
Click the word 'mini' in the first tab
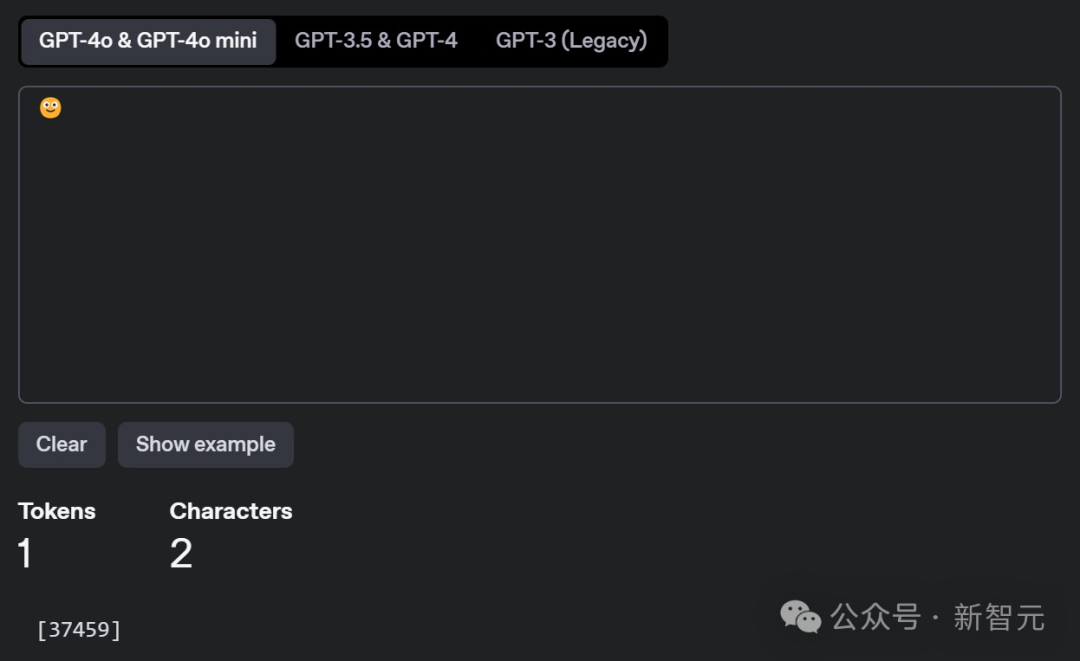[236, 41]
